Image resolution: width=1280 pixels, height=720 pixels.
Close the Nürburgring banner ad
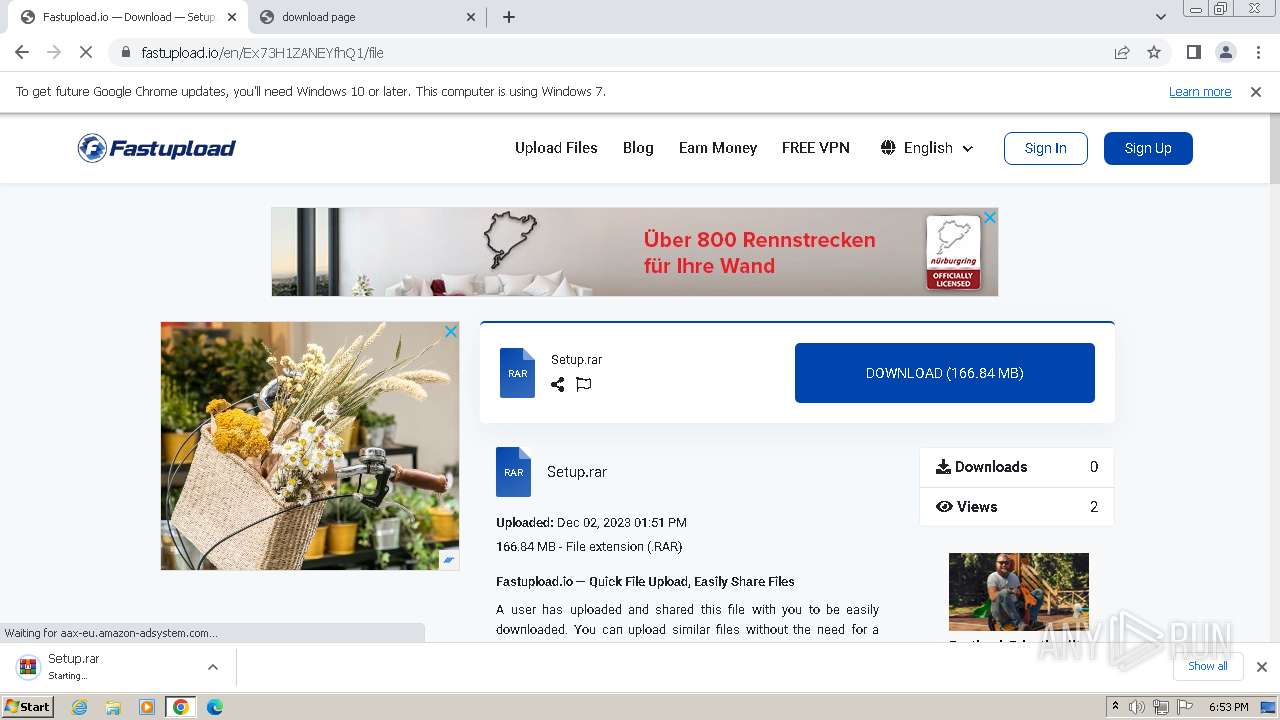click(989, 217)
